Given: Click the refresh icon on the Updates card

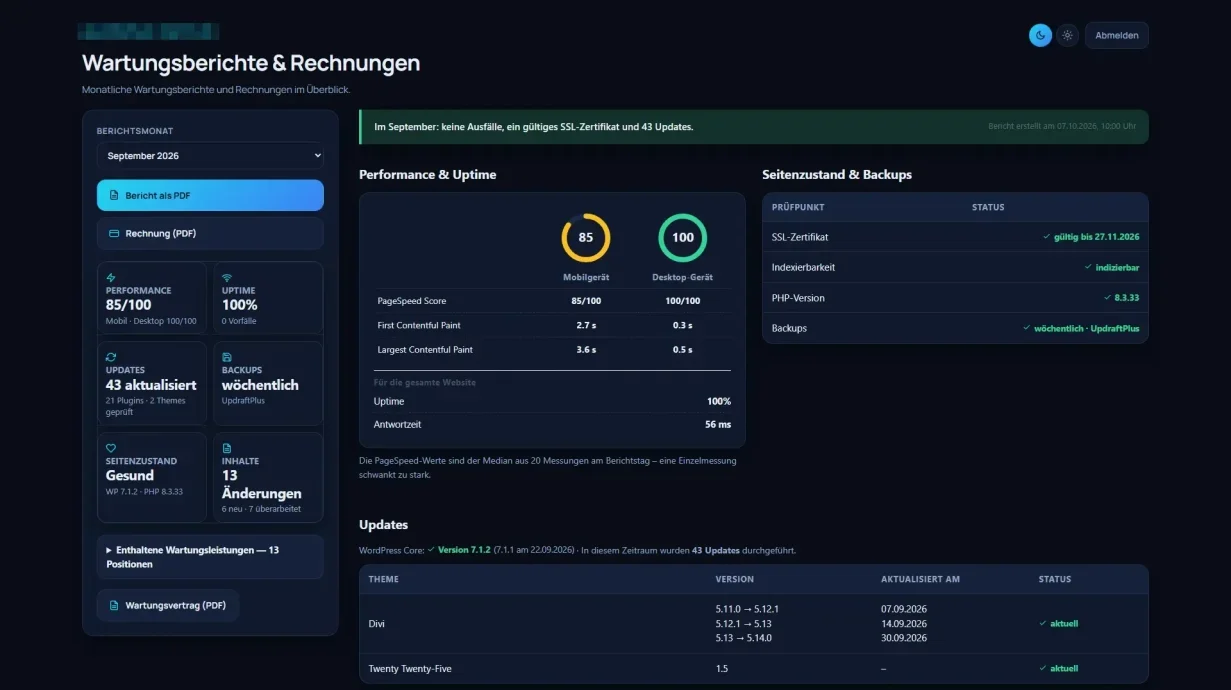Looking at the screenshot, I should click(x=111, y=357).
